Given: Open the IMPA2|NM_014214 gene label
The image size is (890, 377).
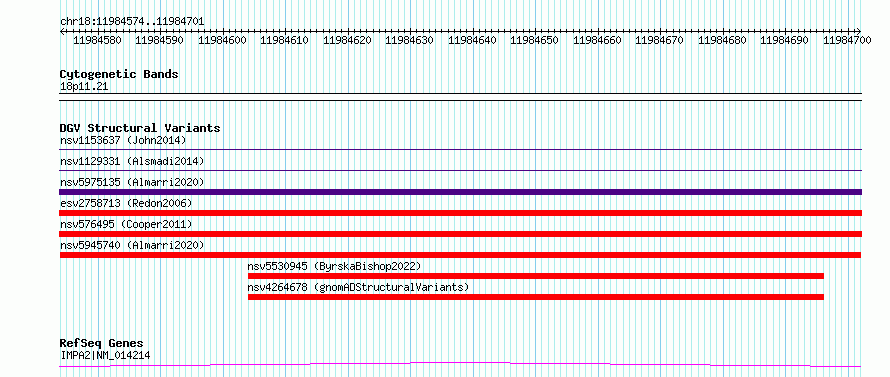Looking at the screenshot, I should [x=106, y=356].
